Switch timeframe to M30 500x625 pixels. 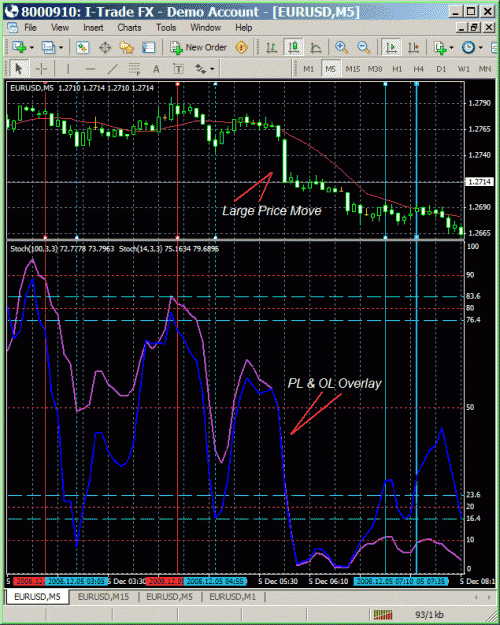(x=375, y=69)
